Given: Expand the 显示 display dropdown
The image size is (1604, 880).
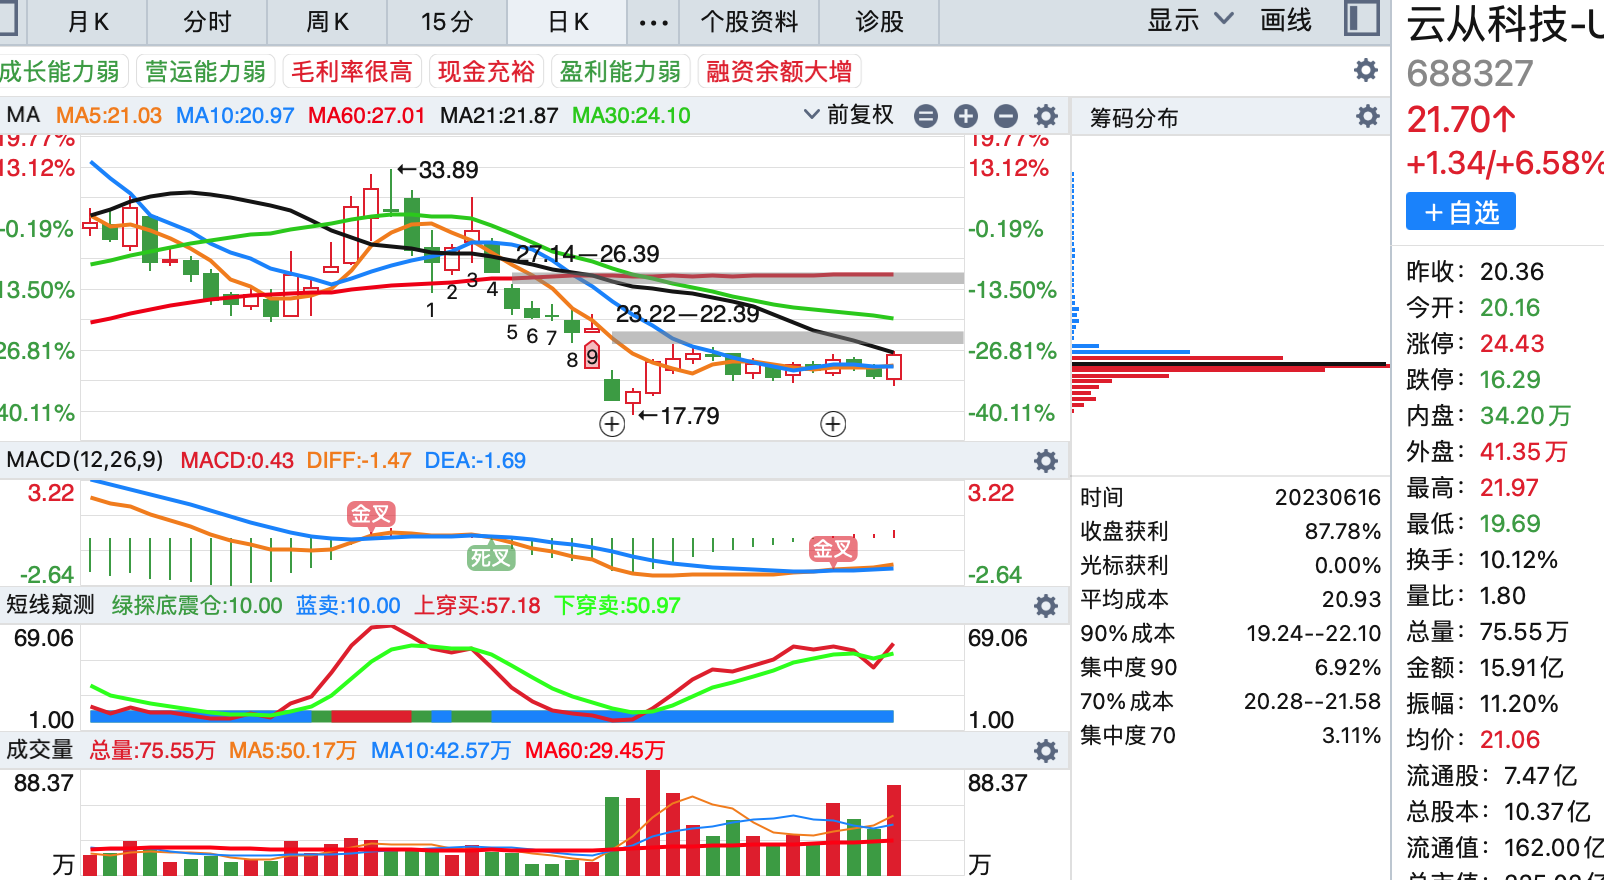Looking at the screenshot, I should click(x=1190, y=20).
